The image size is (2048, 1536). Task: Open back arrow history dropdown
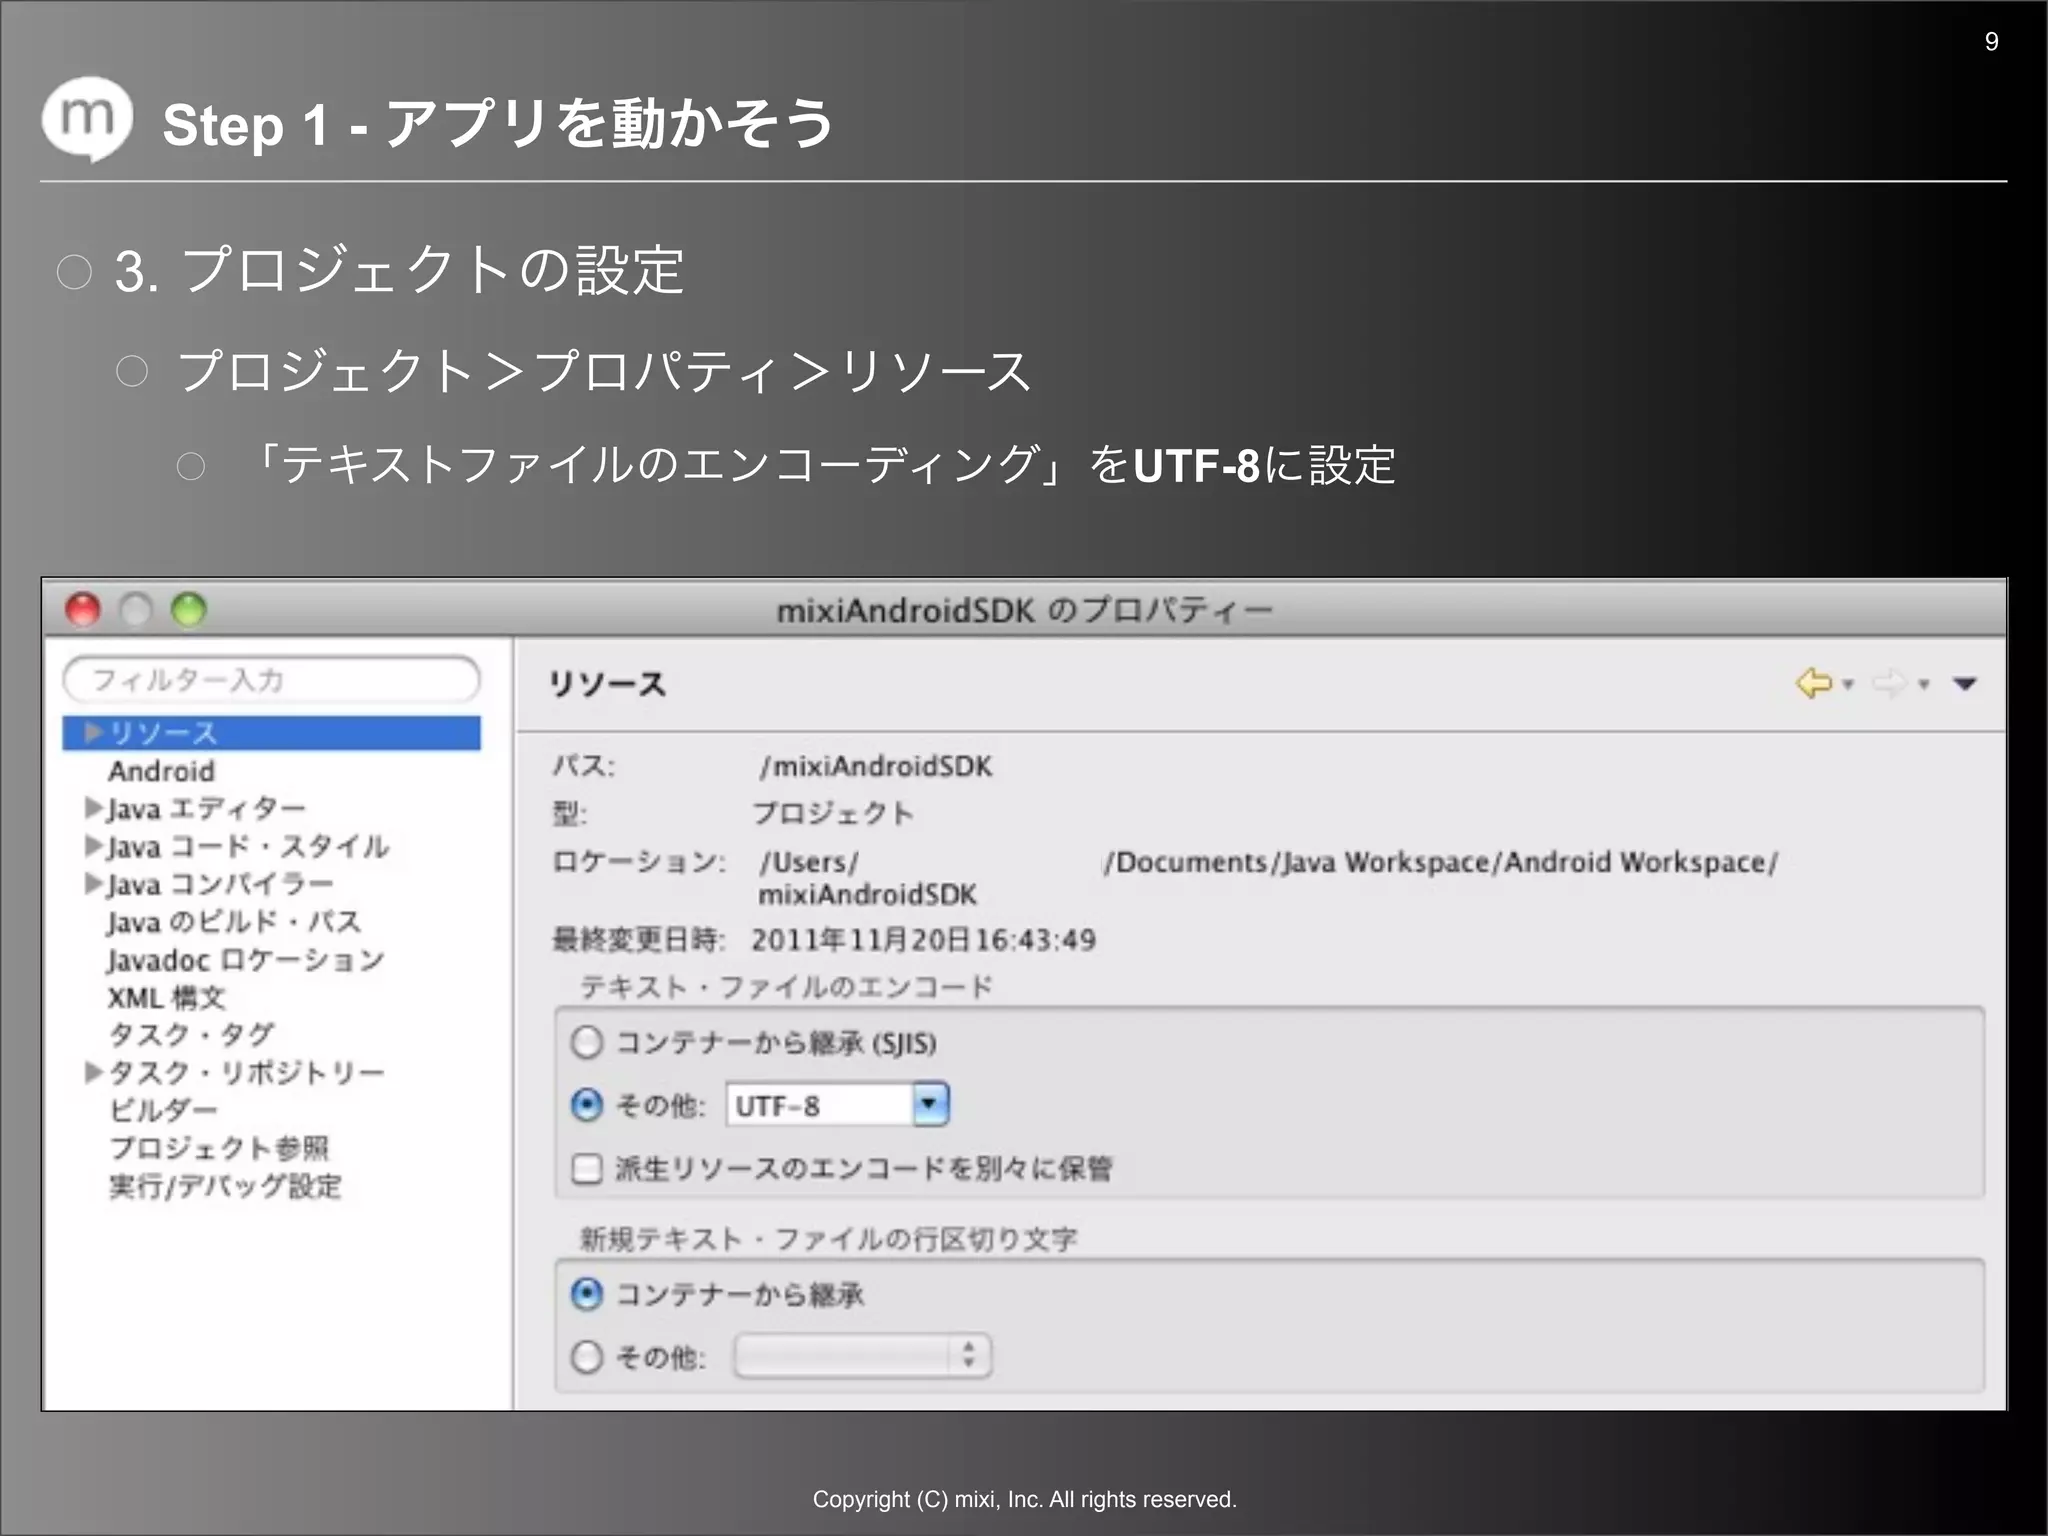tap(1848, 685)
